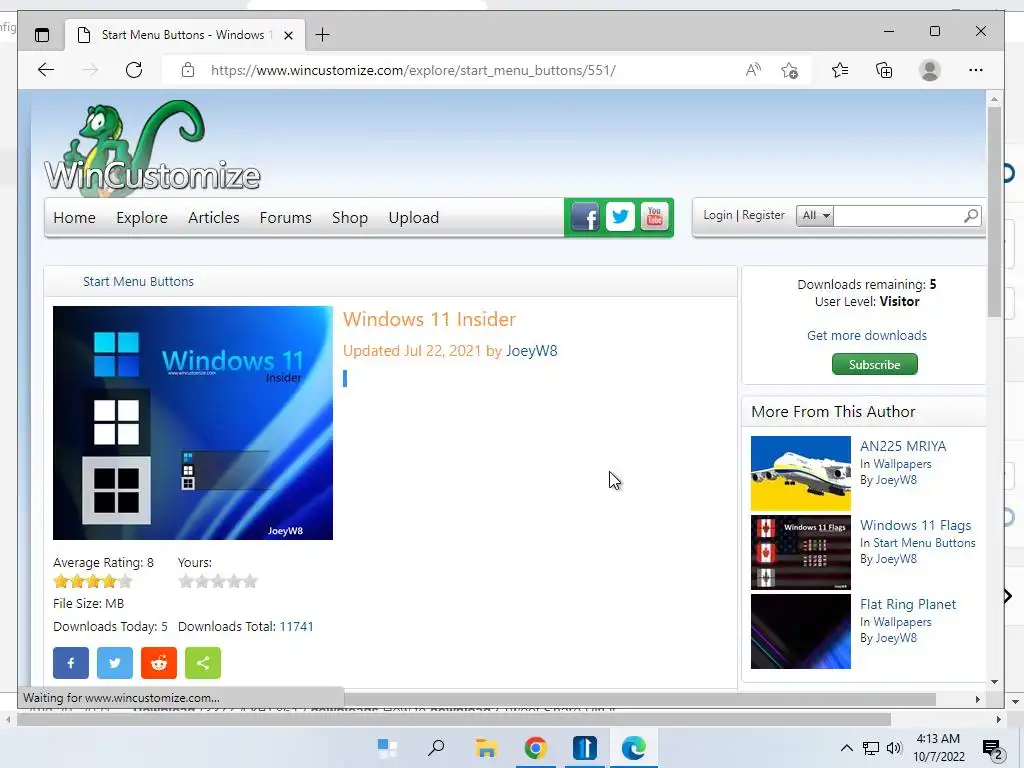Click Get more downloads link
This screenshot has height=768, width=1024.
coord(867,336)
